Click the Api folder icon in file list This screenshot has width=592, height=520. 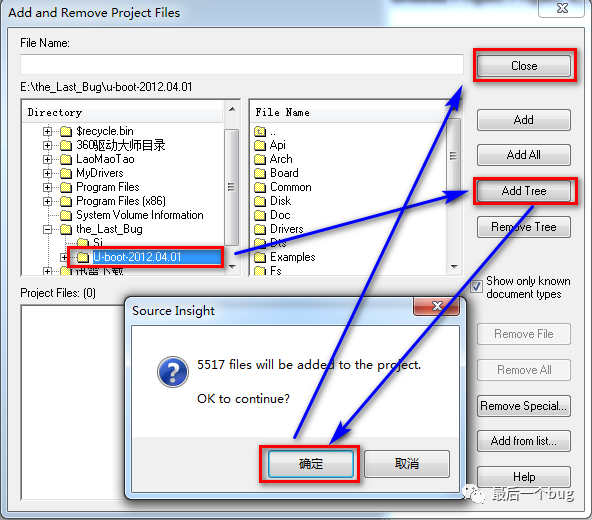[x=260, y=145]
